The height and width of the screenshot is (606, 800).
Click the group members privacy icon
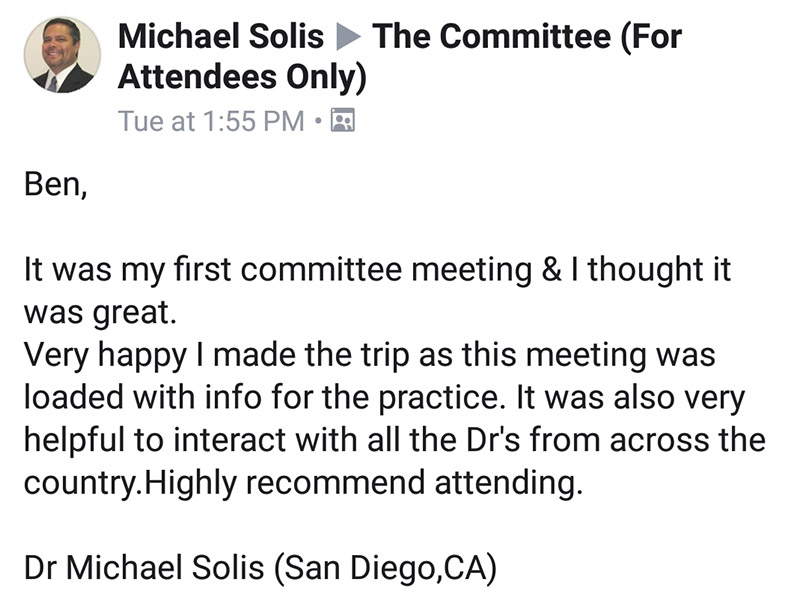(343, 120)
